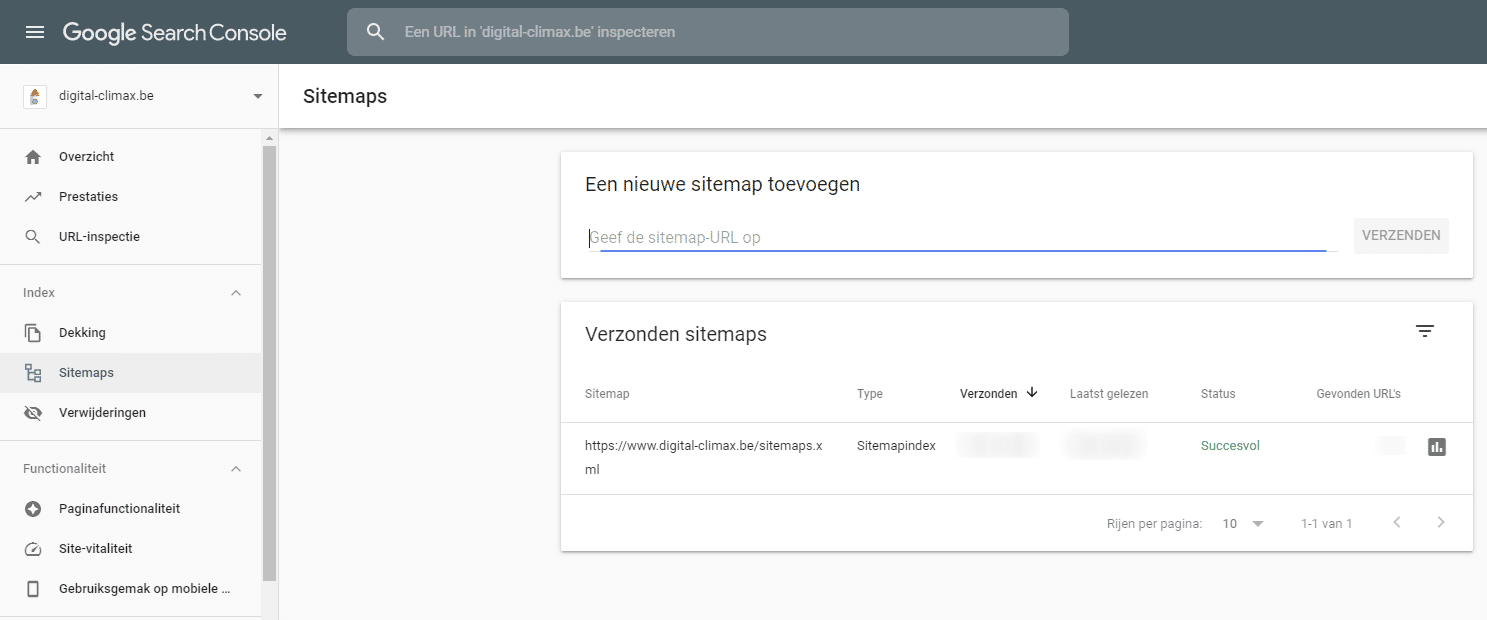Image resolution: width=1487 pixels, height=620 pixels.
Task: Click the sidebar scrollbar thumb
Action: [269, 362]
